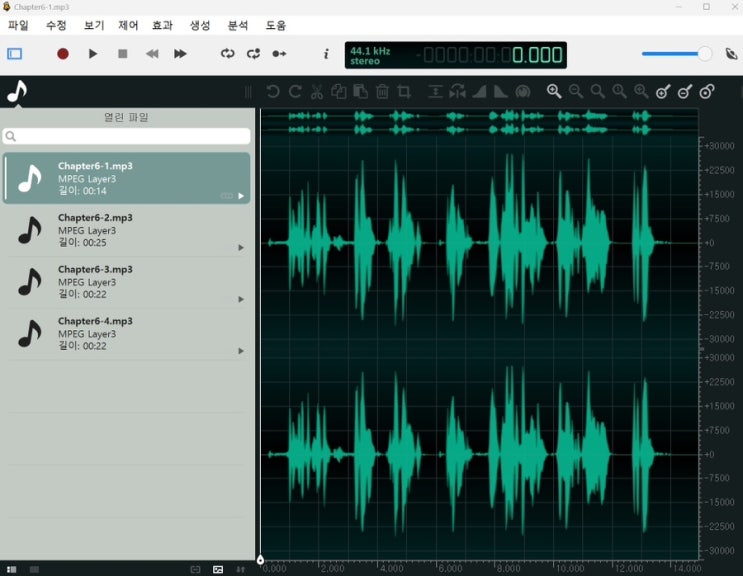This screenshot has width=743, height=576.
Task: Open the 효과 menu
Action: tap(162, 25)
